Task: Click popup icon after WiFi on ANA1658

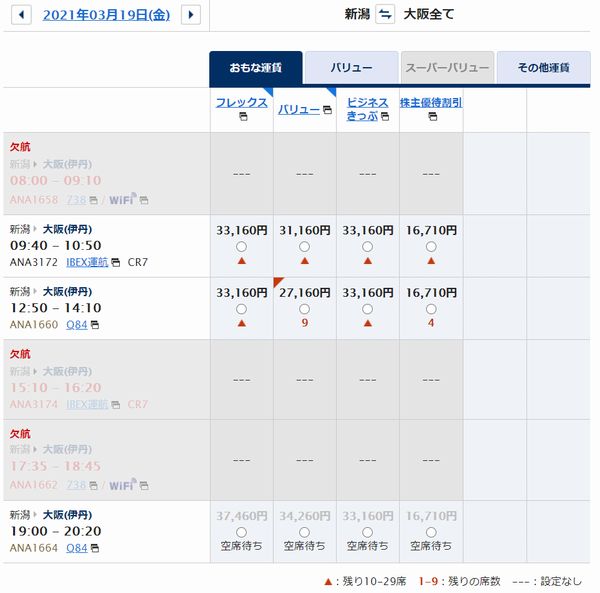Action: [x=144, y=200]
